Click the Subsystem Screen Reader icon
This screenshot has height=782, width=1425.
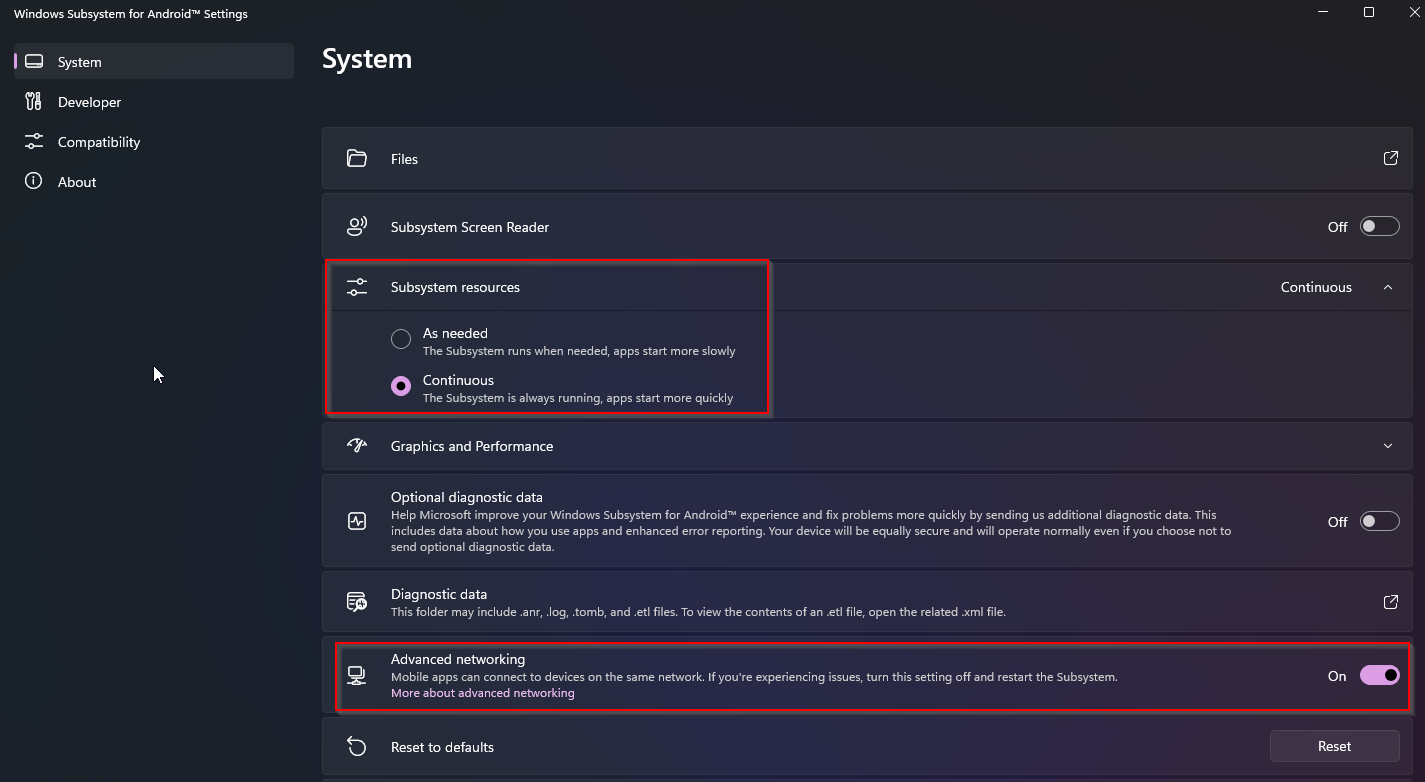click(357, 226)
